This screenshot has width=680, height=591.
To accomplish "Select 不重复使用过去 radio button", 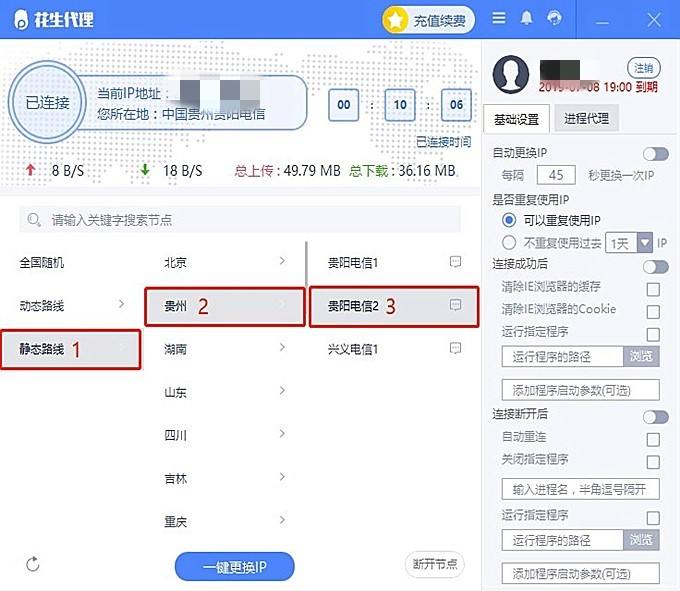I will tap(509, 242).
